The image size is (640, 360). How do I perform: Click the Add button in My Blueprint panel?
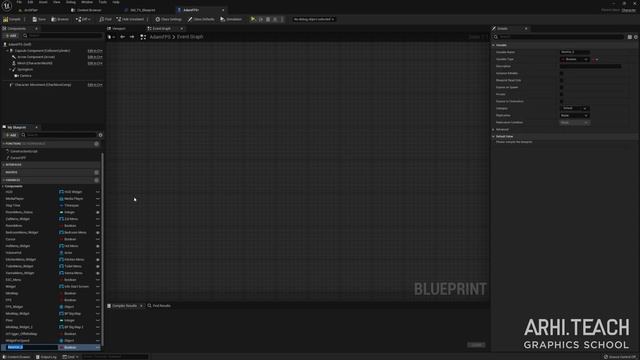(x=11, y=135)
